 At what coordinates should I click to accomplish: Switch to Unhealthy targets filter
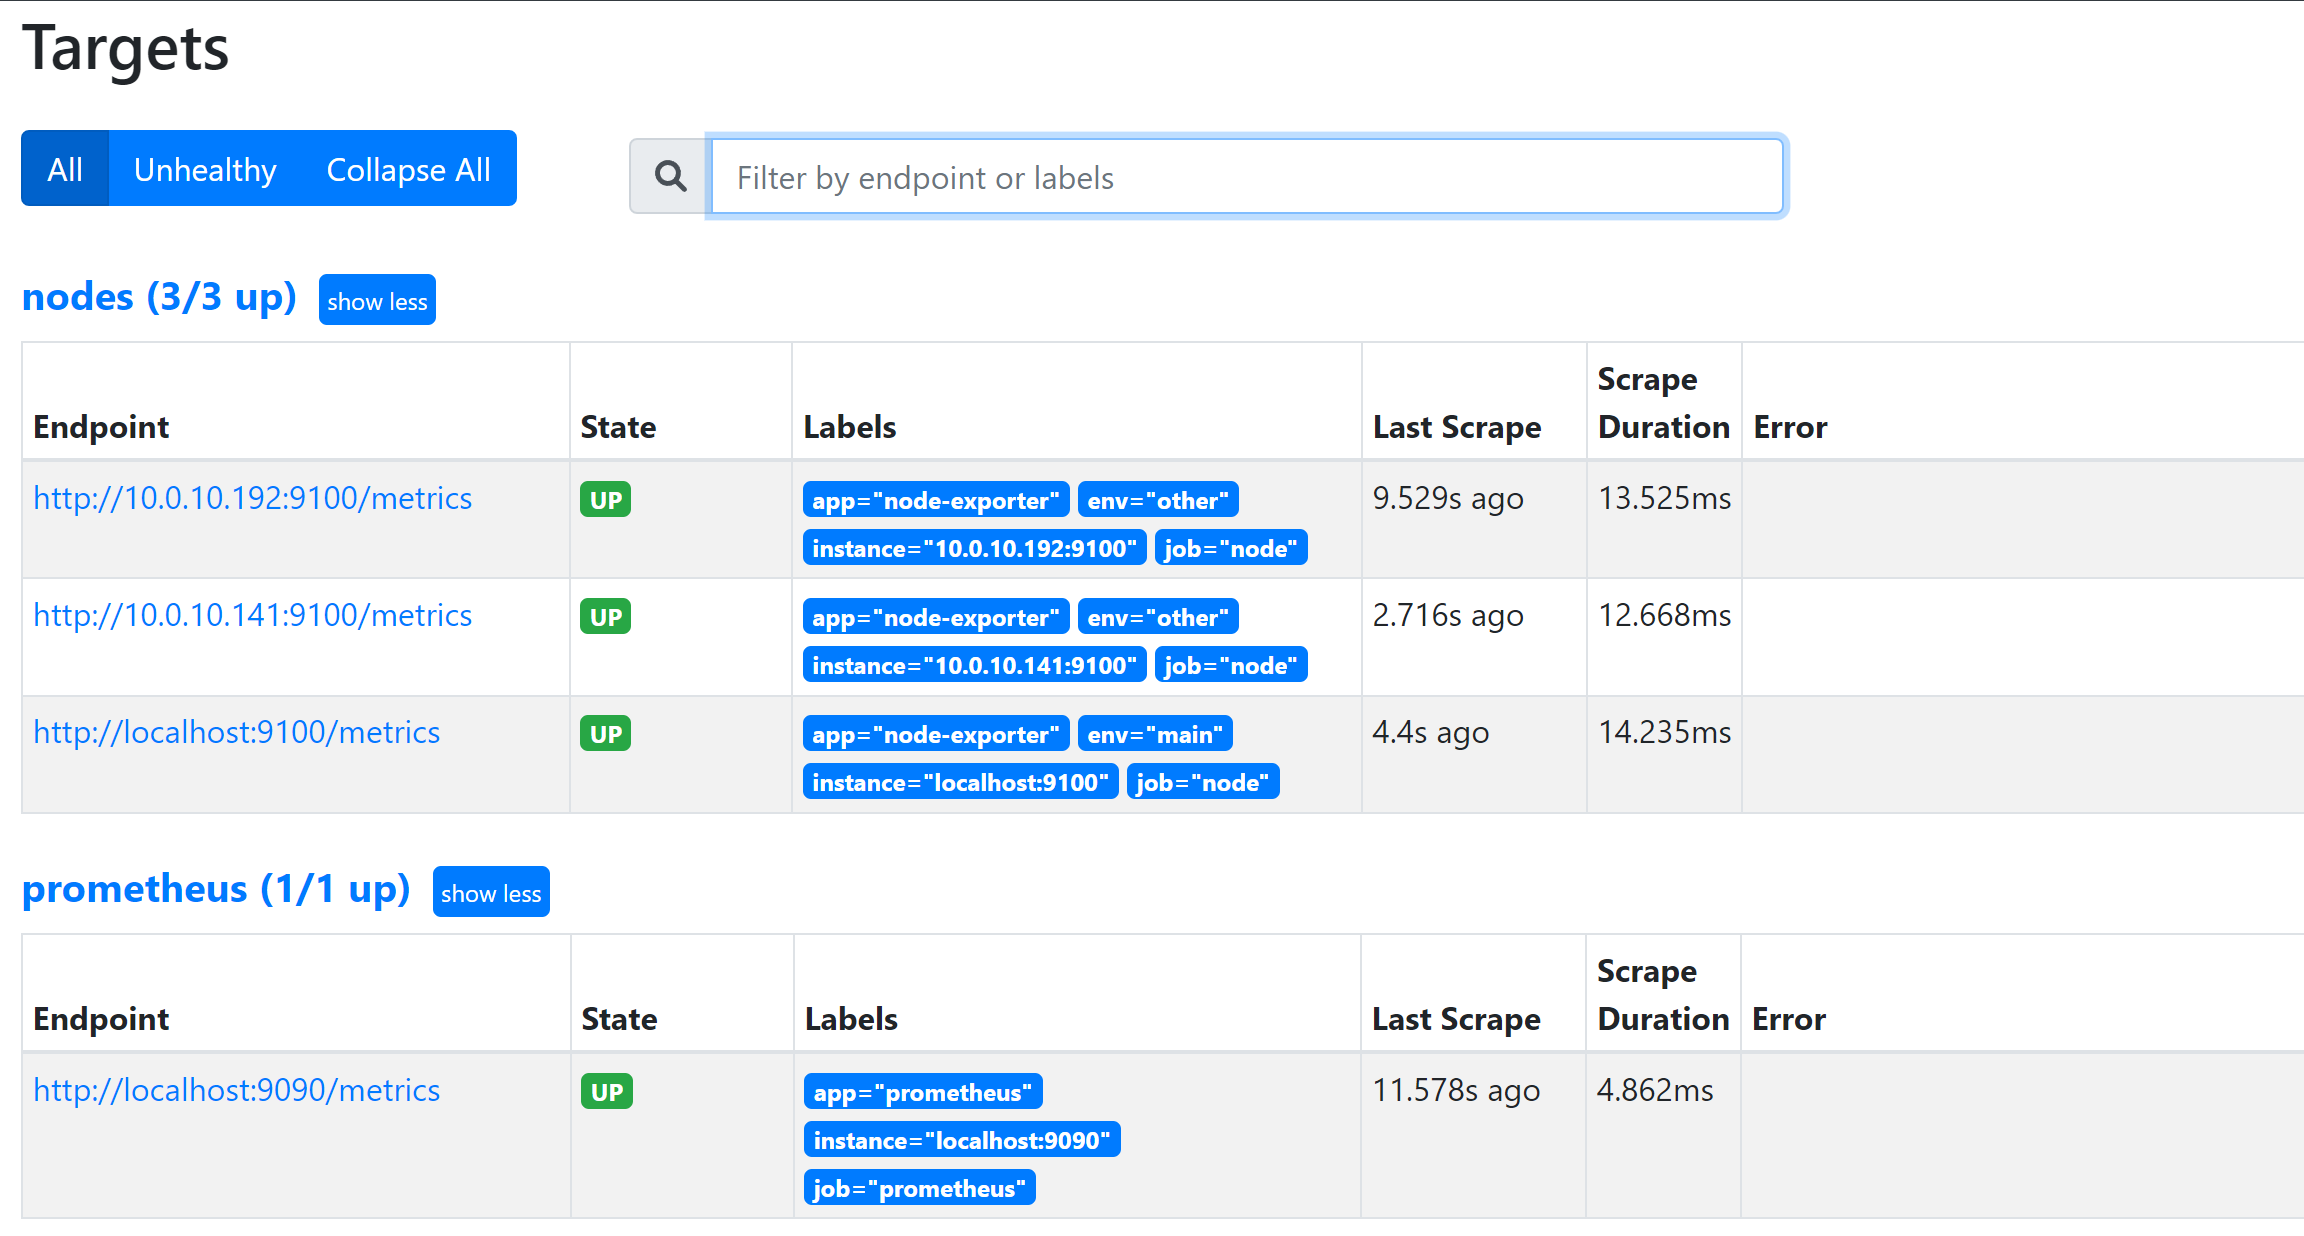pyautogui.click(x=205, y=169)
